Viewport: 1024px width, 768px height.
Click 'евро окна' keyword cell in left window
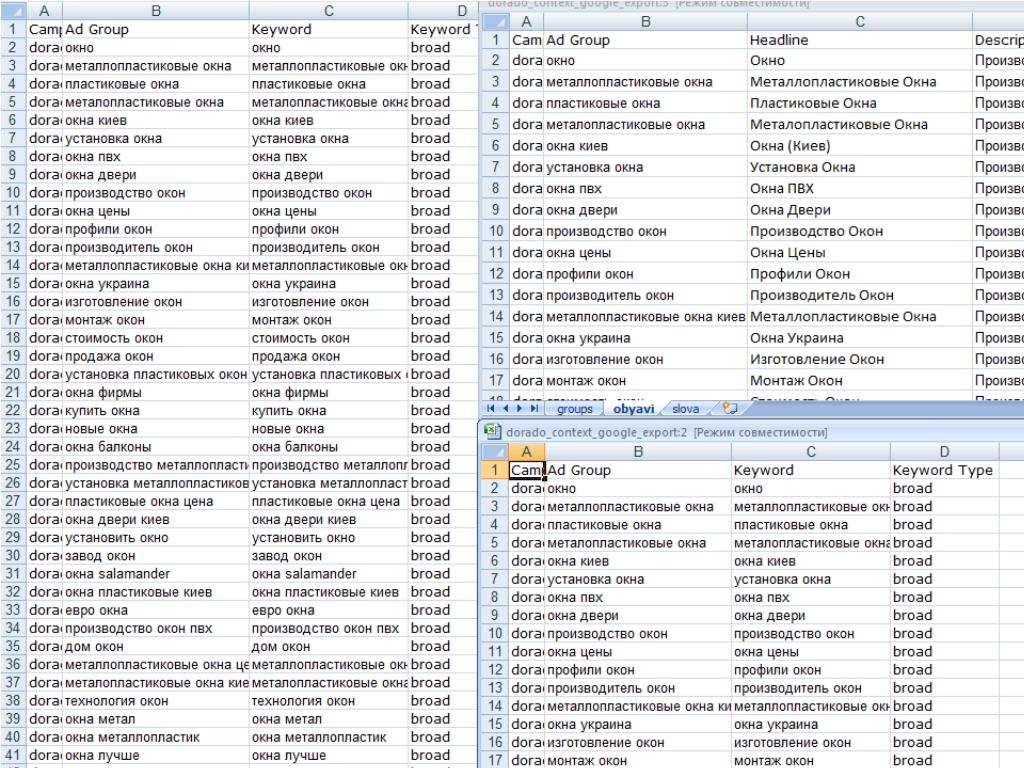pyautogui.click(x=328, y=610)
